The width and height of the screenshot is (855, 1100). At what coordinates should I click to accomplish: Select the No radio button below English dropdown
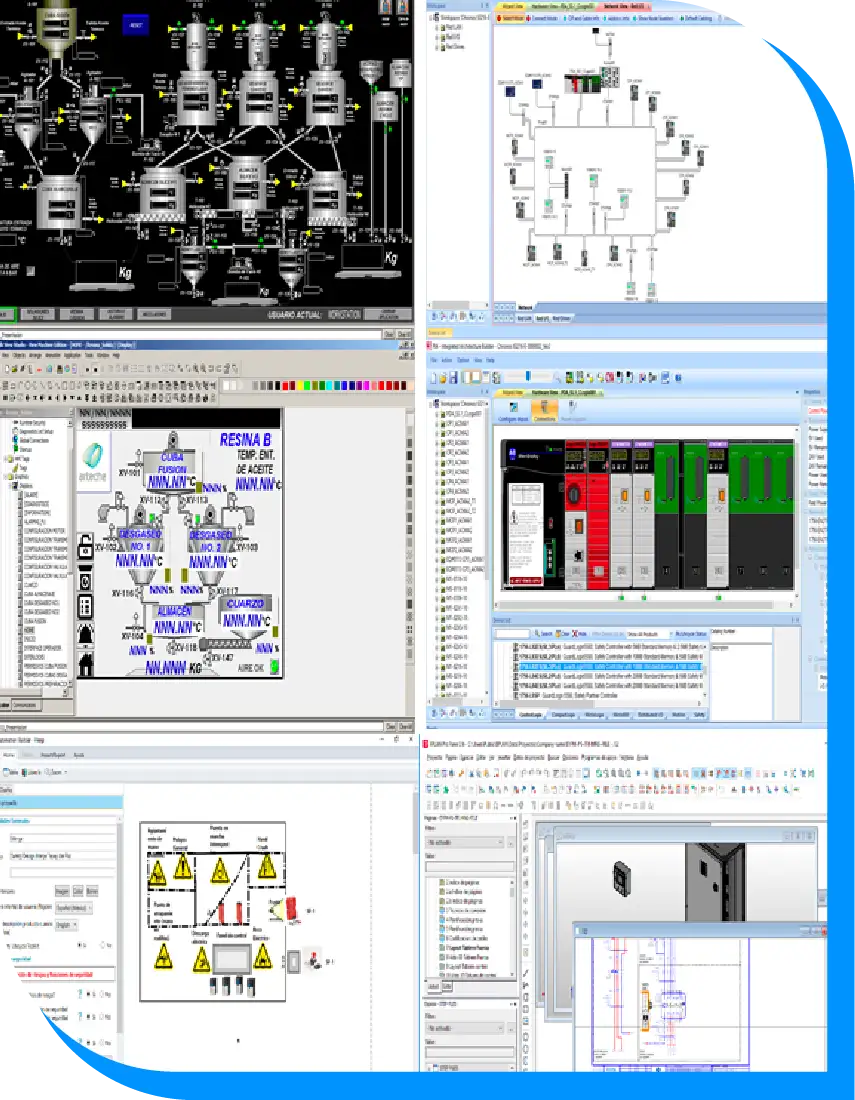pyautogui.click(x=102, y=943)
